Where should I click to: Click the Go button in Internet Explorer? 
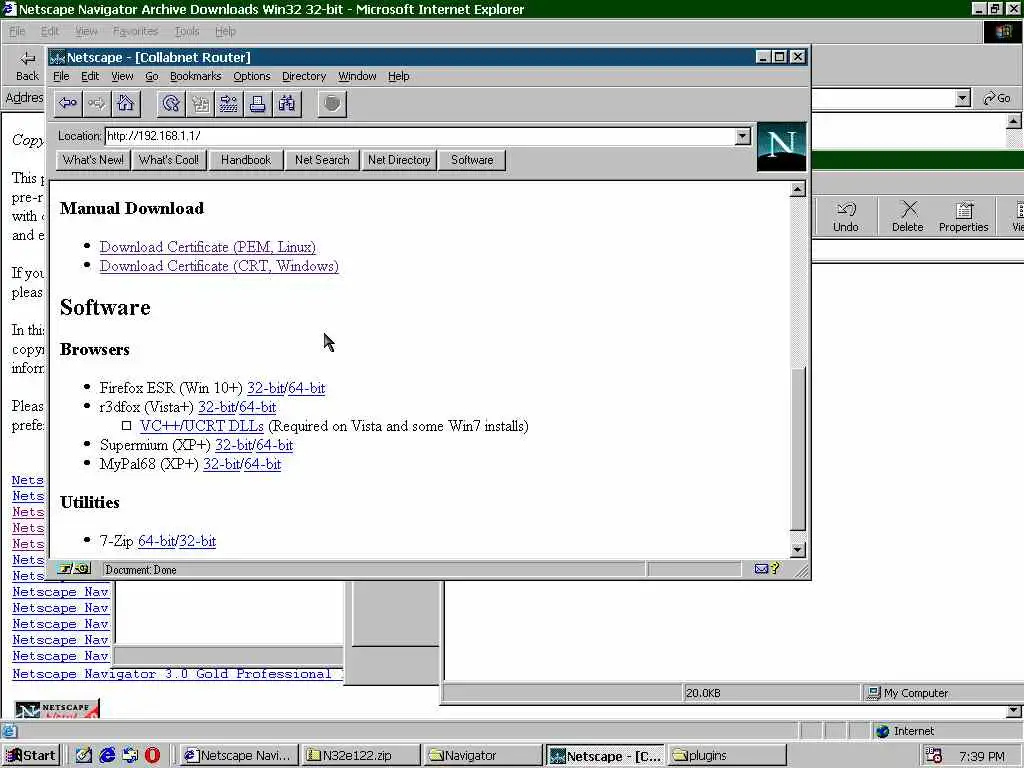coord(997,99)
